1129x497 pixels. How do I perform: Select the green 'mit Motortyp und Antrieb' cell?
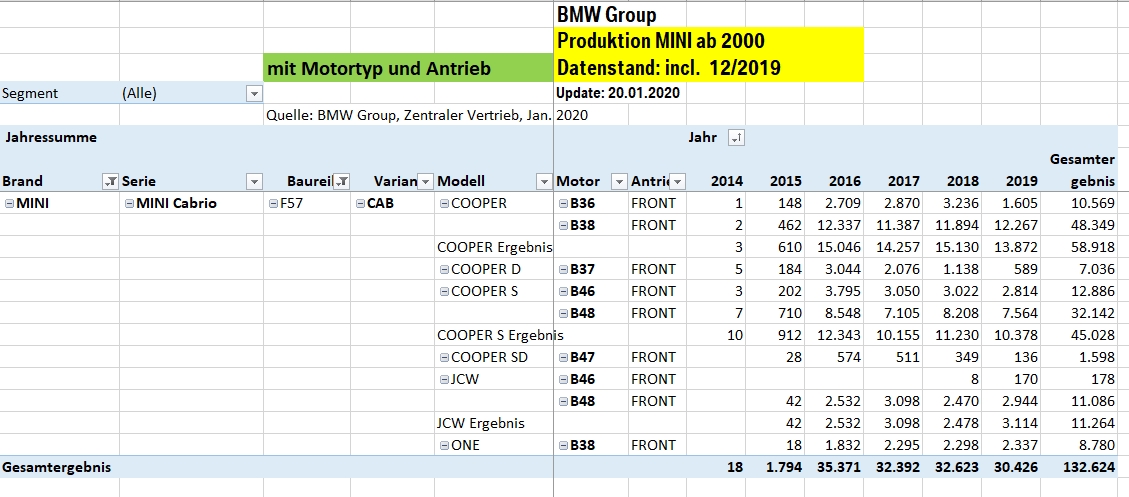[x=408, y=68]
